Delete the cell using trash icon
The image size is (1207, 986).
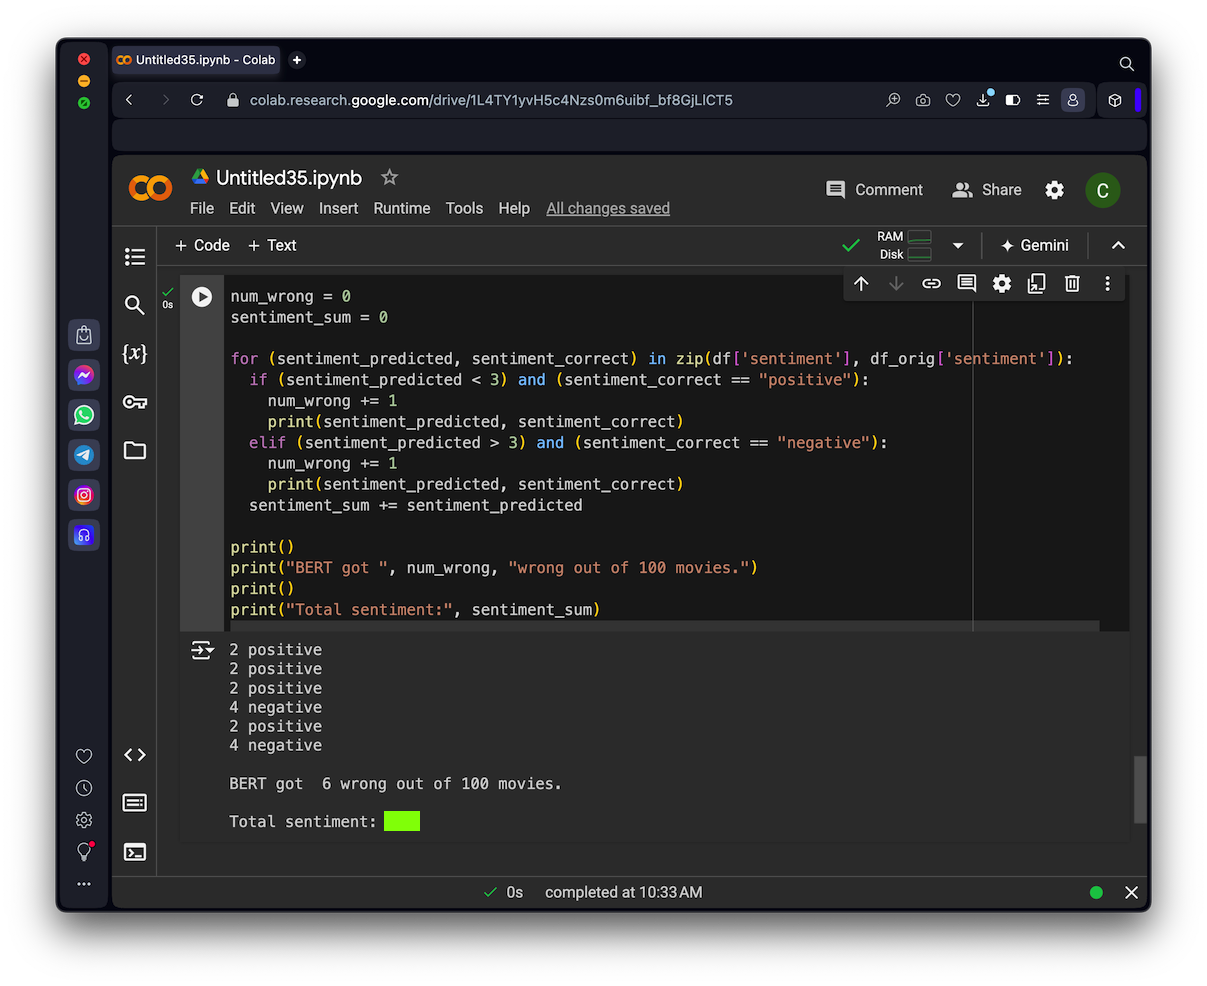pyautogui.click(x=1072, y=284)
